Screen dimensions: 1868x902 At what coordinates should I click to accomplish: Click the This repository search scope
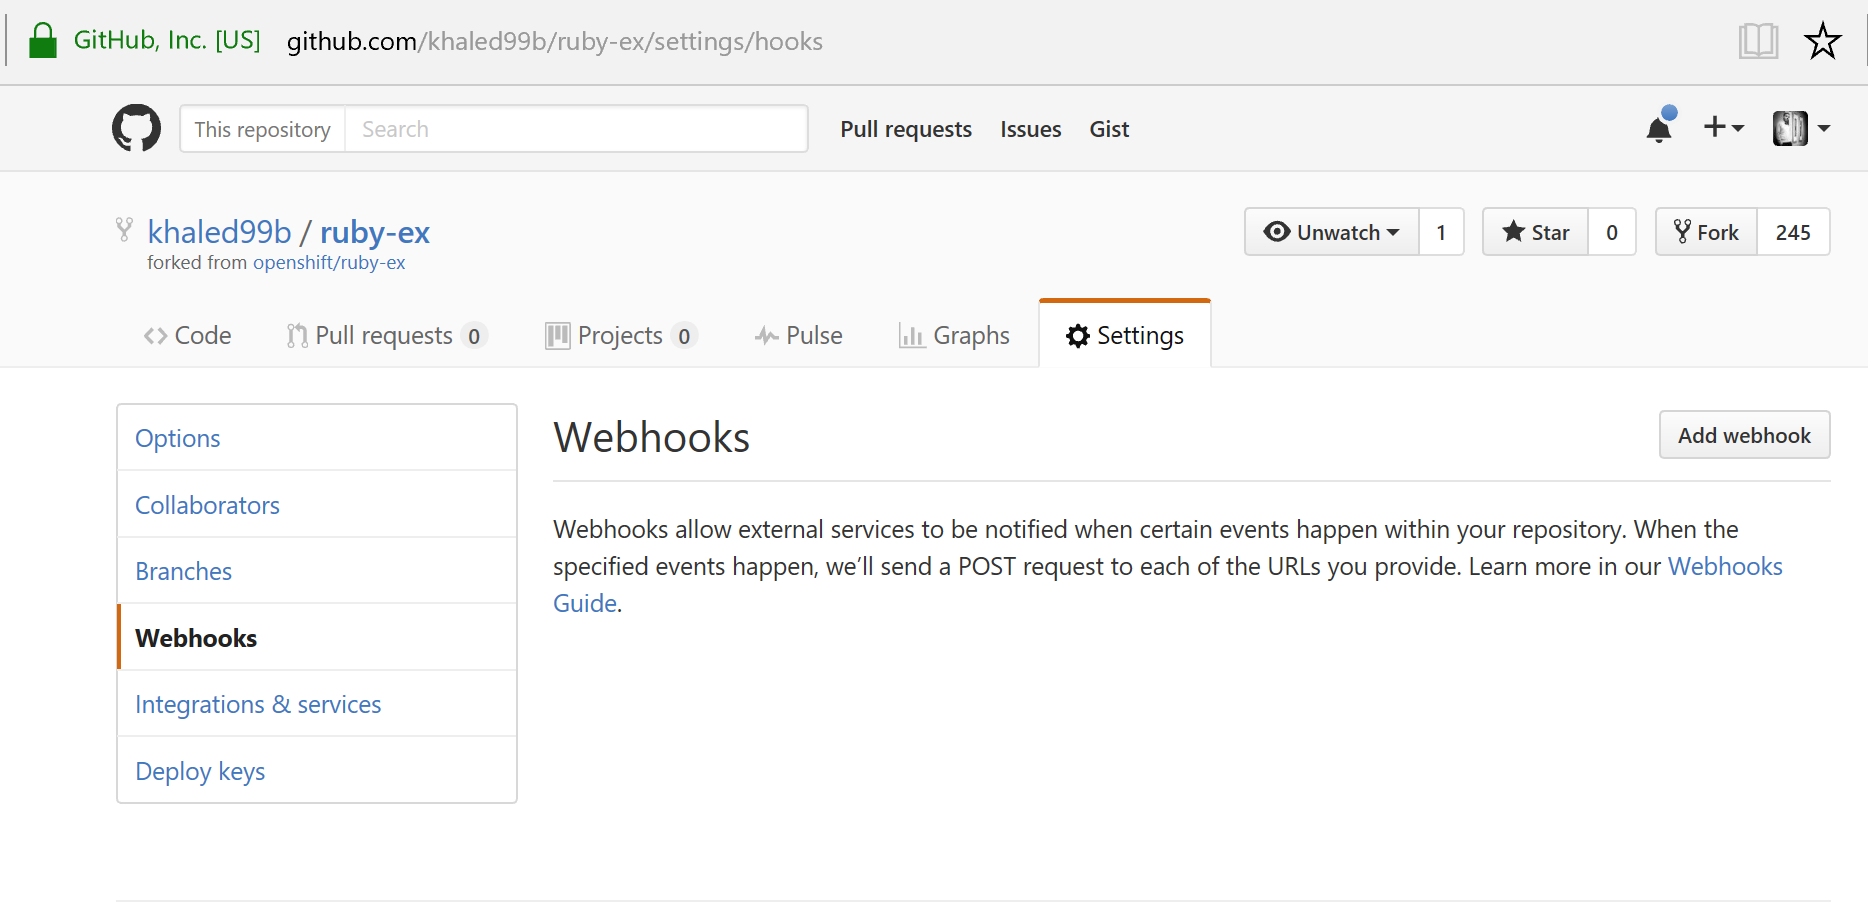262,129
